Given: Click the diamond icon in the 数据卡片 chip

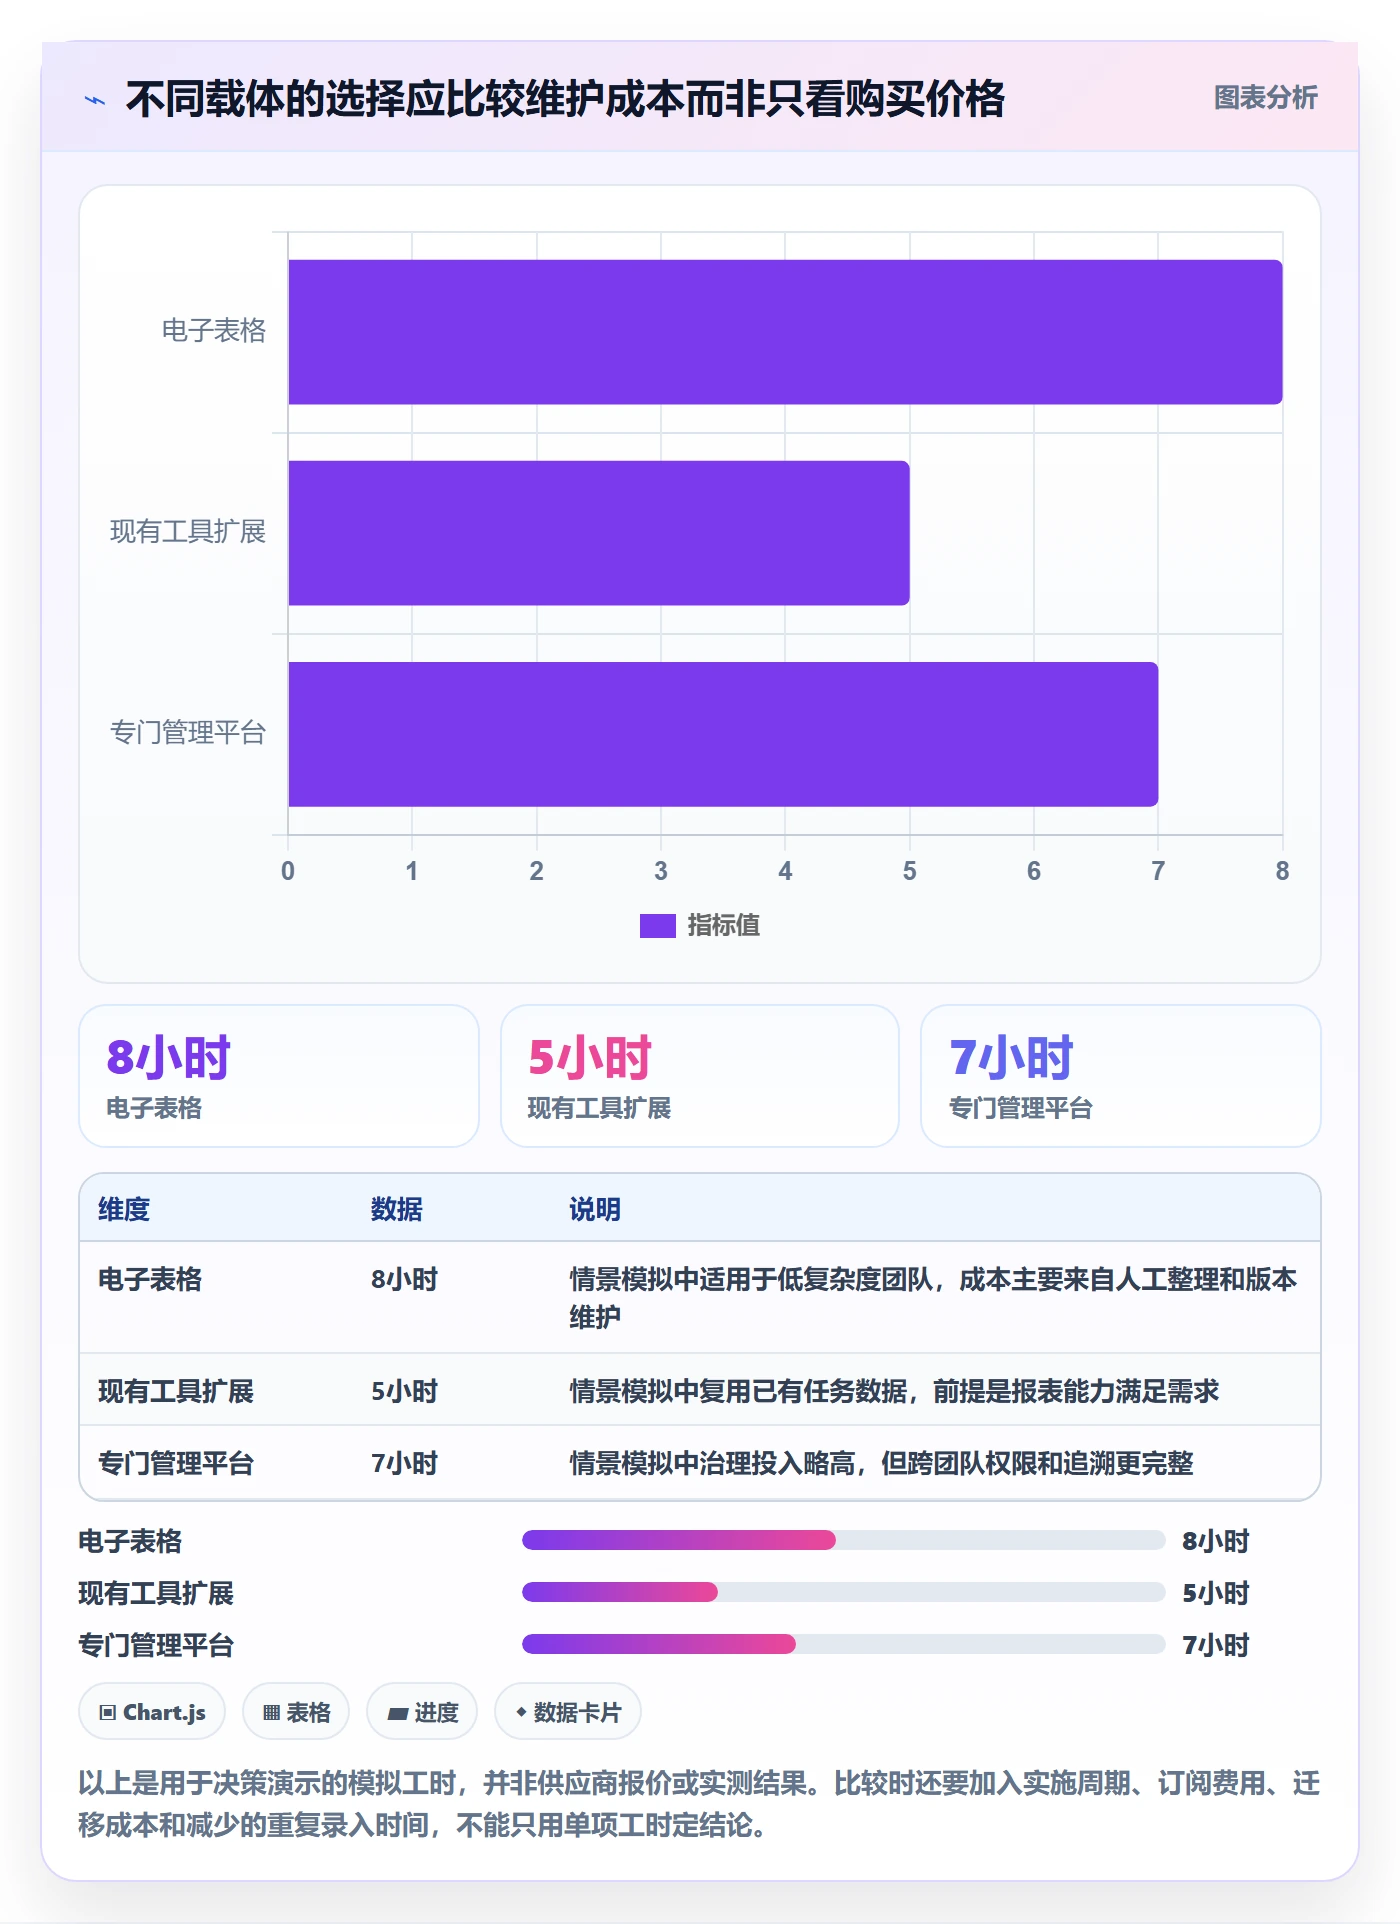Looking at the screenshot, I should tap(521, 1712).
